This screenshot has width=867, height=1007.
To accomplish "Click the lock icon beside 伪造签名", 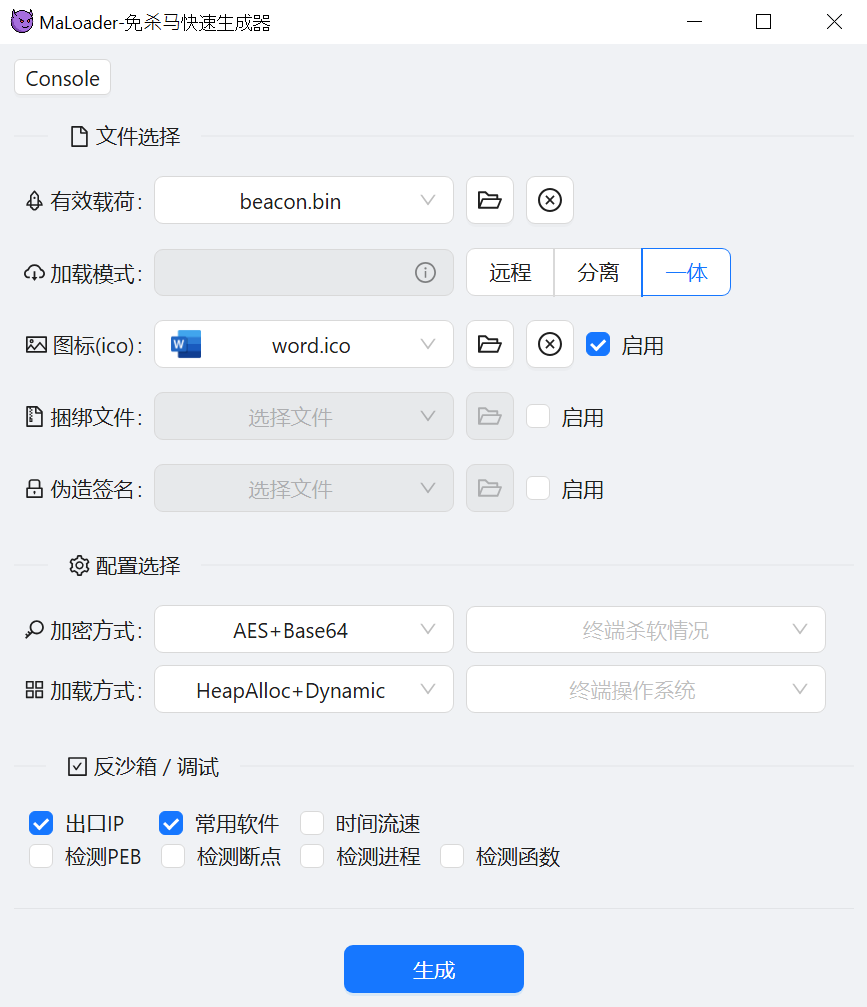I will point(34,489).
